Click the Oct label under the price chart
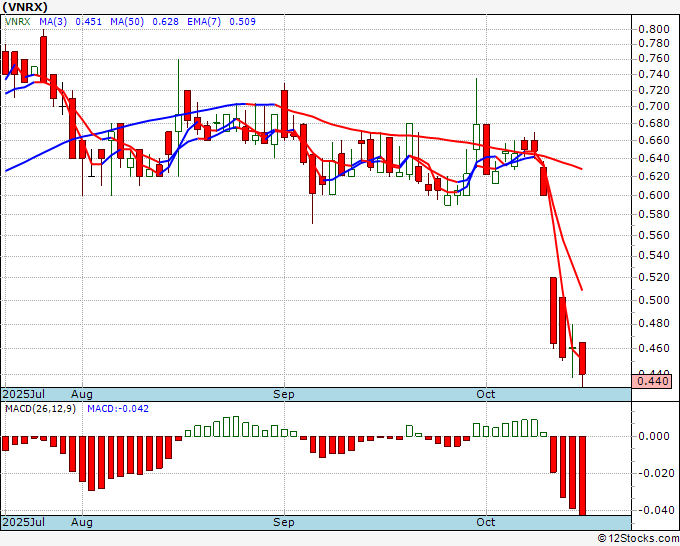The height and width of the screenshot is (546, 680). pos(485,394)
